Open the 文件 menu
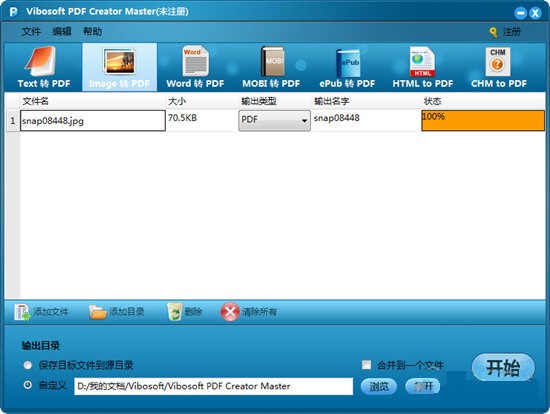The image size is (550, 414). point(31,32)
